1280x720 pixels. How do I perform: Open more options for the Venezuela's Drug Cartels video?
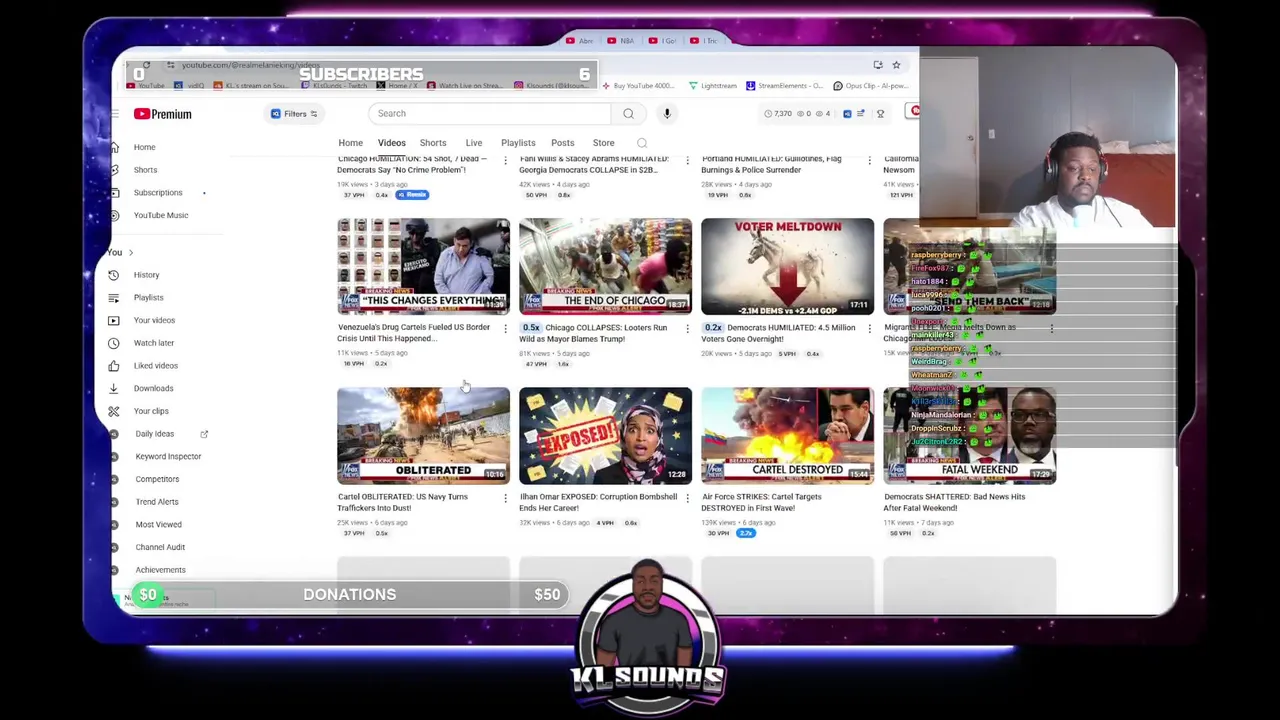pyautogui.click(x=505, y=328)
